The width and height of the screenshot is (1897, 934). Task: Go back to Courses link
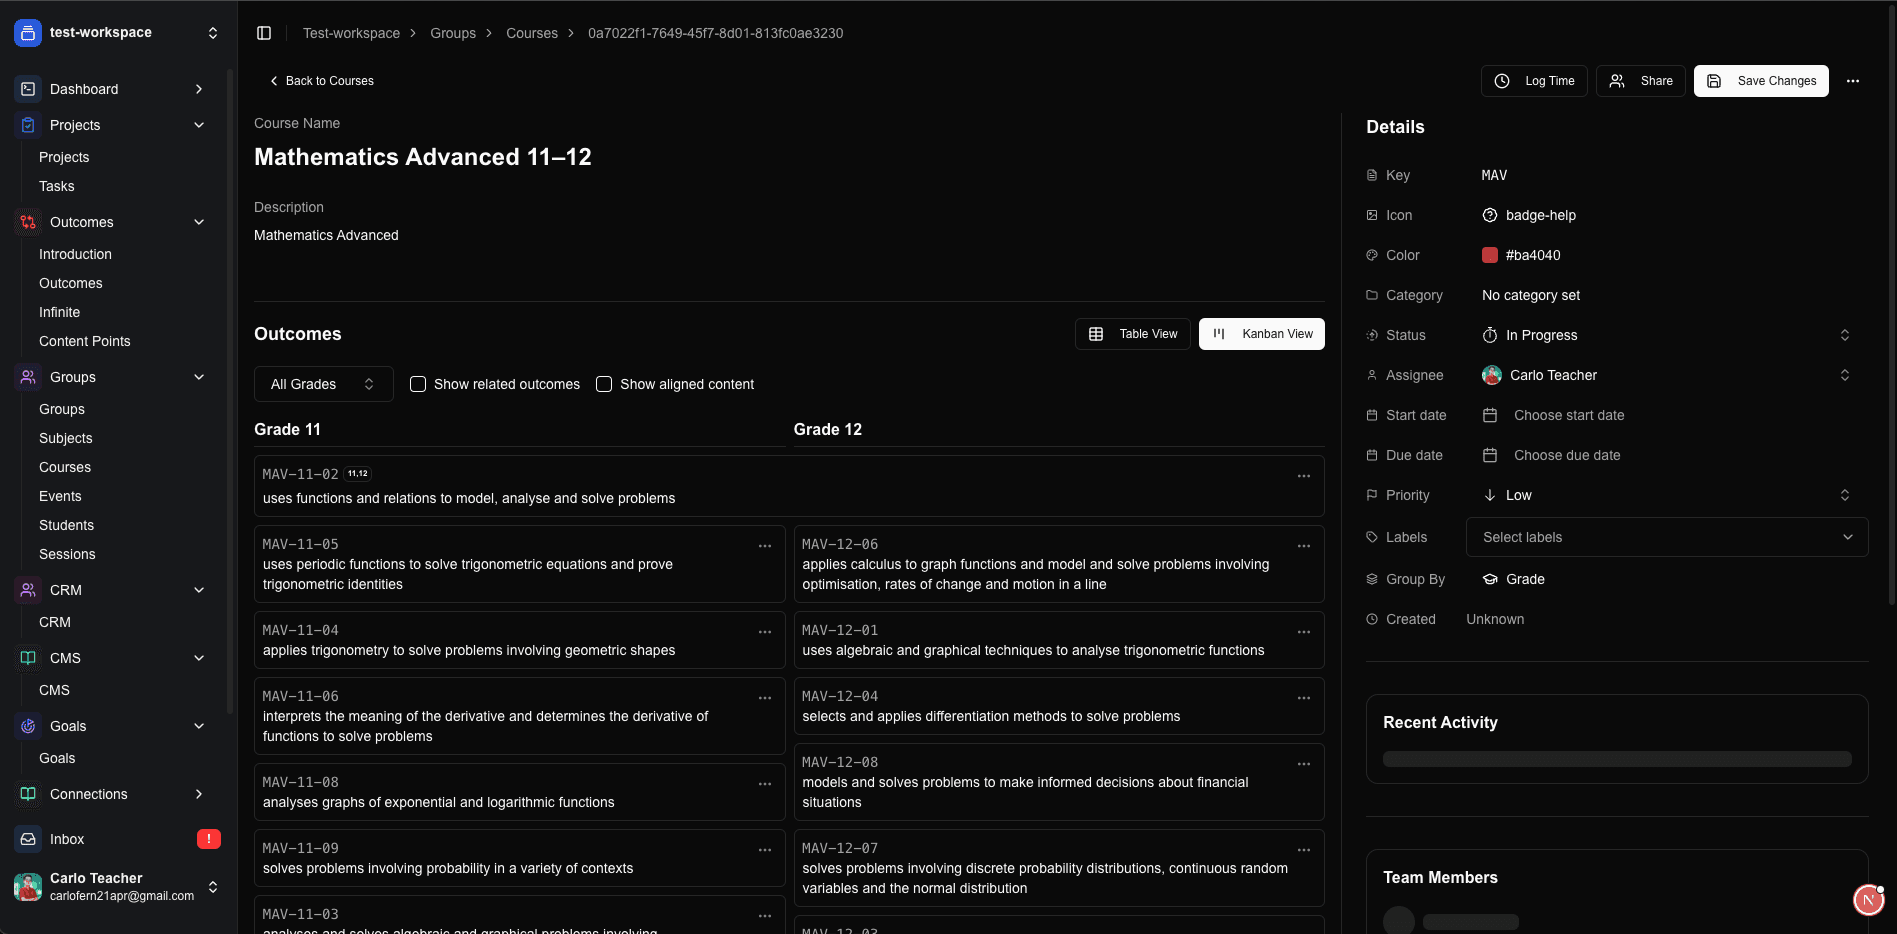[x=322, y=81]
